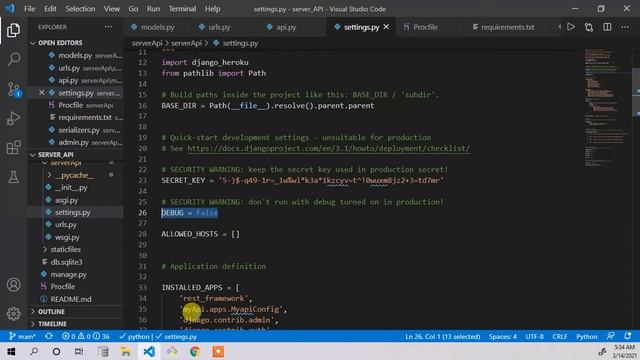Open the Testing flask view
The height and width of the screenshot is (360, 640).
13,177
